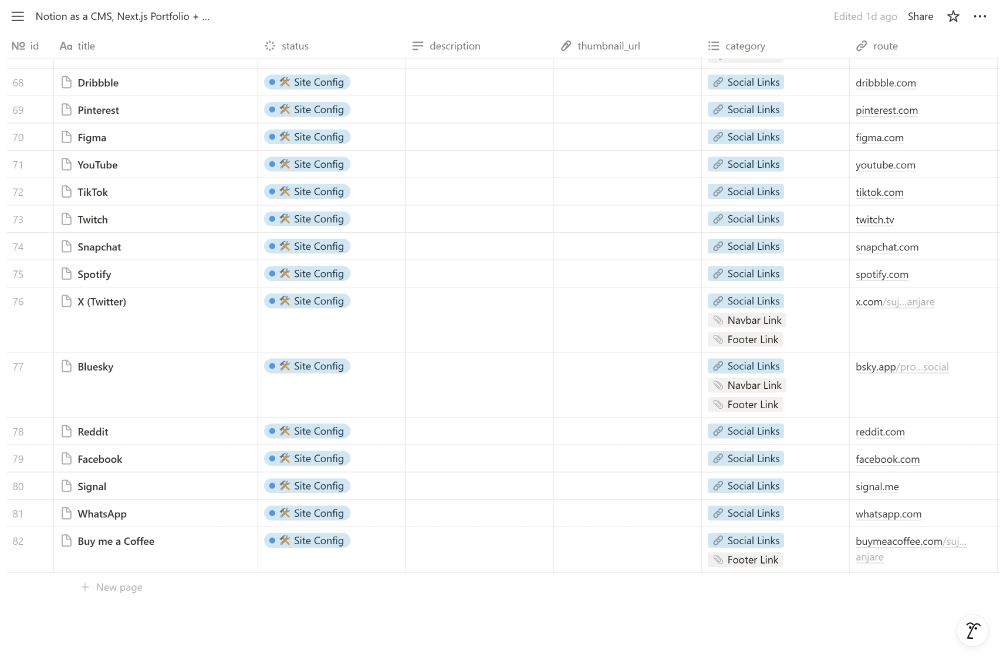
Task: Click the page icon beside Signal
Action: click(66, 486)
